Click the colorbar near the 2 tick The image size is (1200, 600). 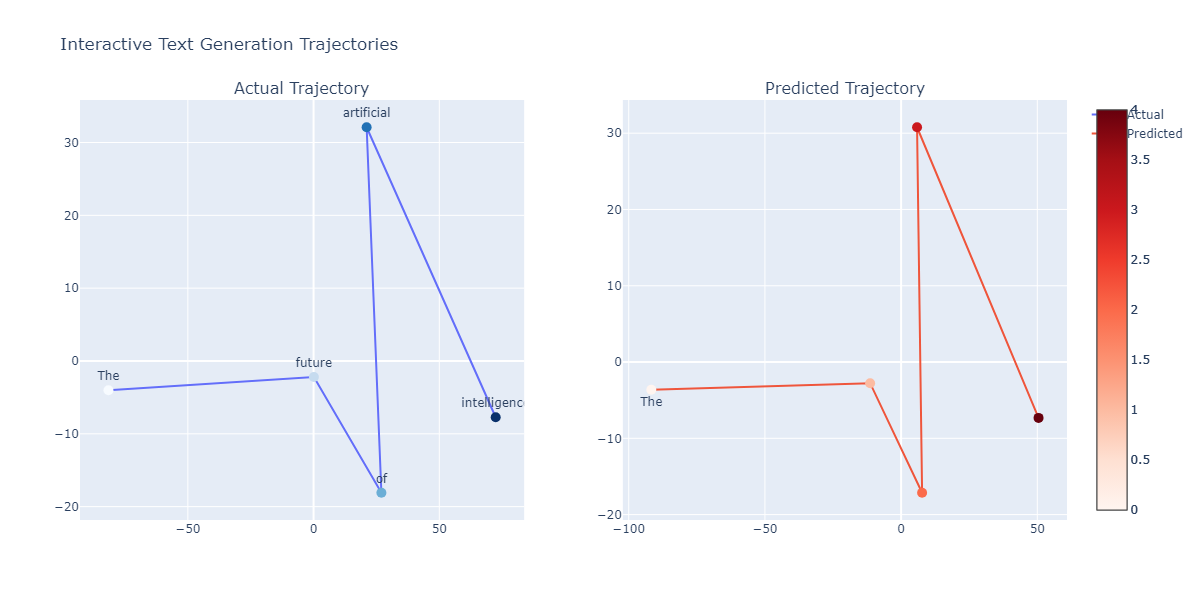(x=1112, y=310)
